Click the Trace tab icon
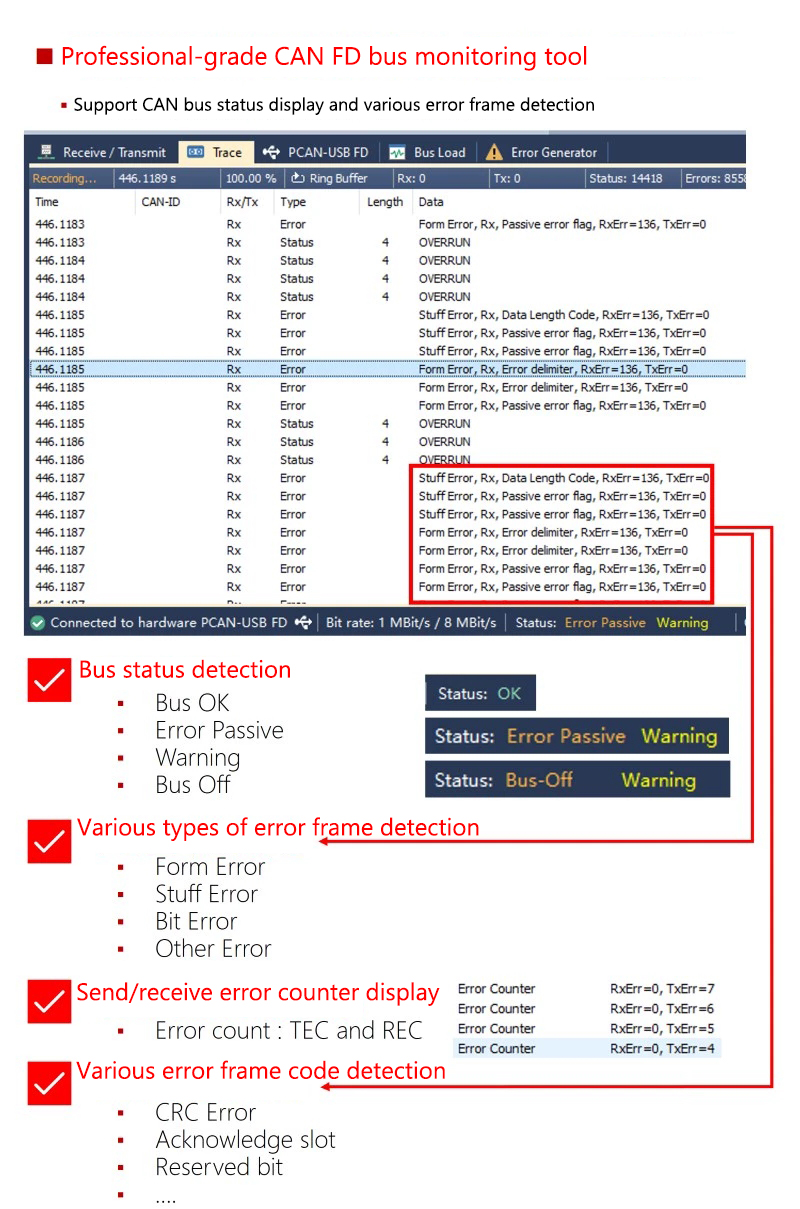This screenshot has width=800, height=1209. pyautogui.click(x=196, y=153)
